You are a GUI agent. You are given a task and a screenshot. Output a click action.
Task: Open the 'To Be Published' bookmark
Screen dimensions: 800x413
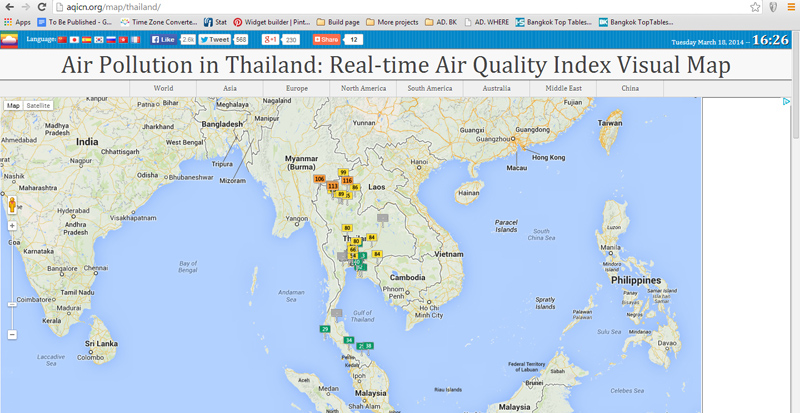click(x=74, y=22)
